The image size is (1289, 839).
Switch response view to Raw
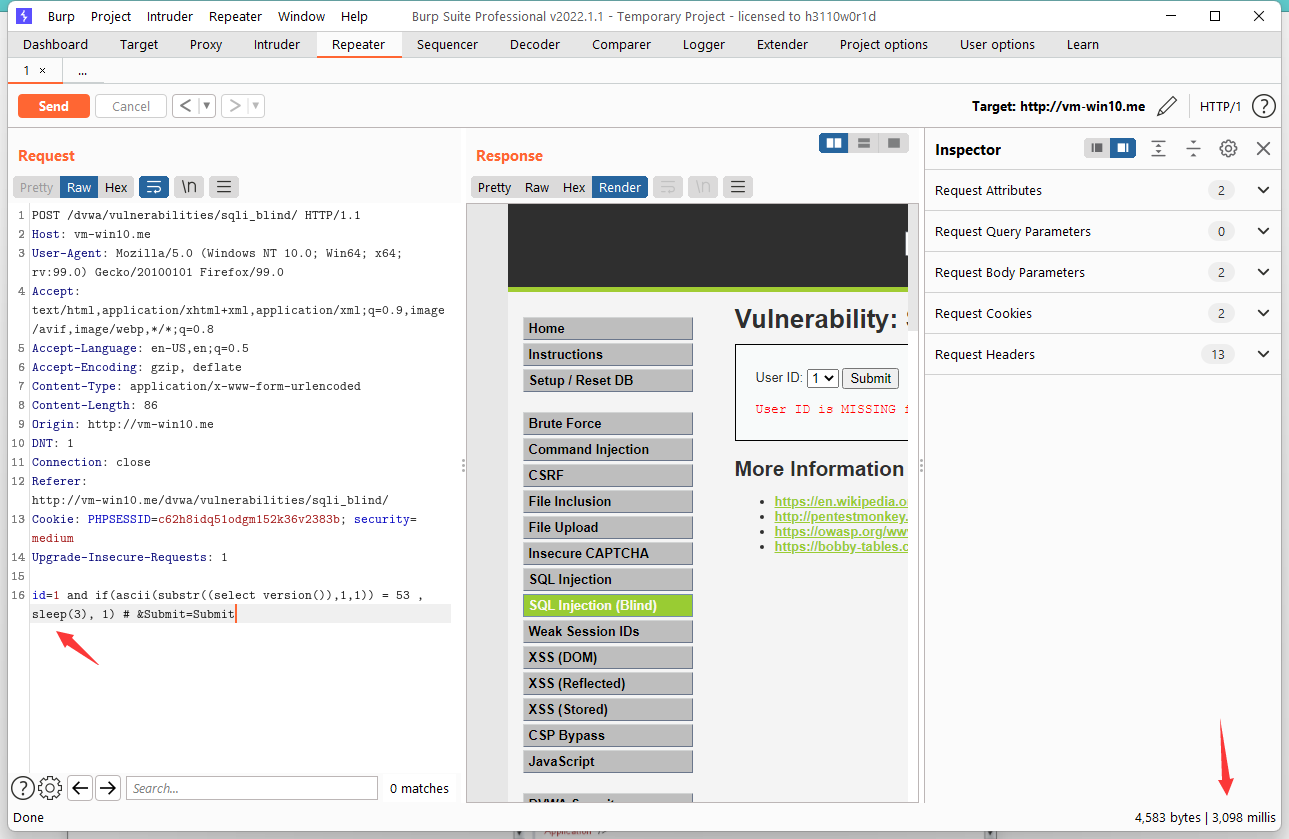[x=537, y=187]
